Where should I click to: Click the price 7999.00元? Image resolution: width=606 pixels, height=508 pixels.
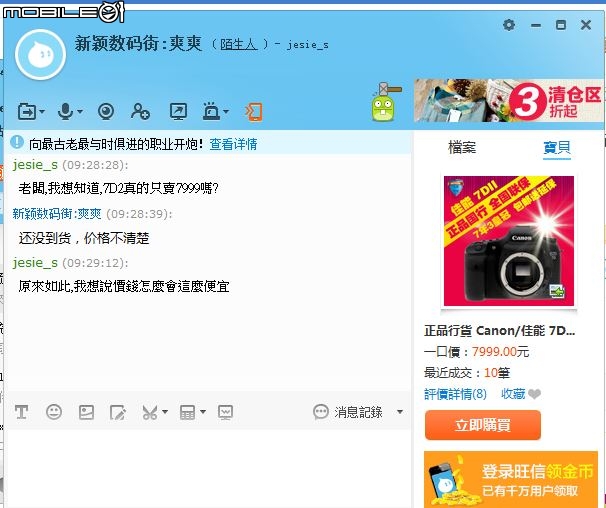500,352
